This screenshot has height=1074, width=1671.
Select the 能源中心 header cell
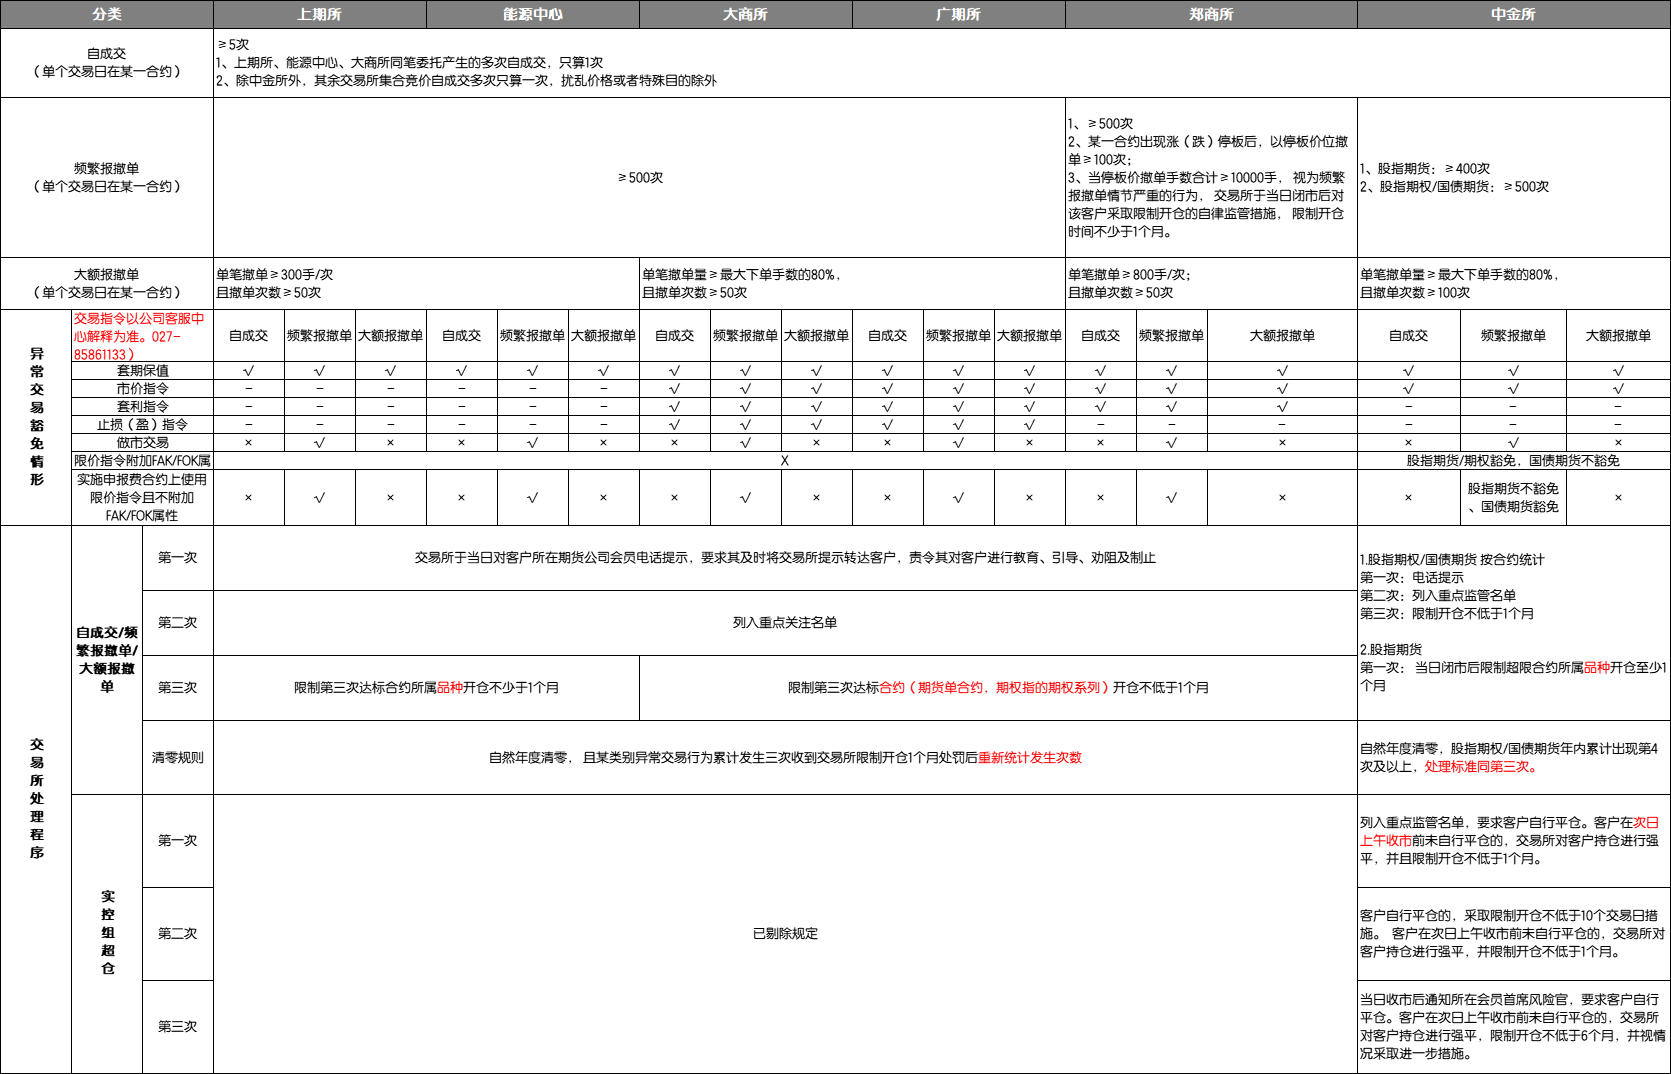click(x=532, y=14)
